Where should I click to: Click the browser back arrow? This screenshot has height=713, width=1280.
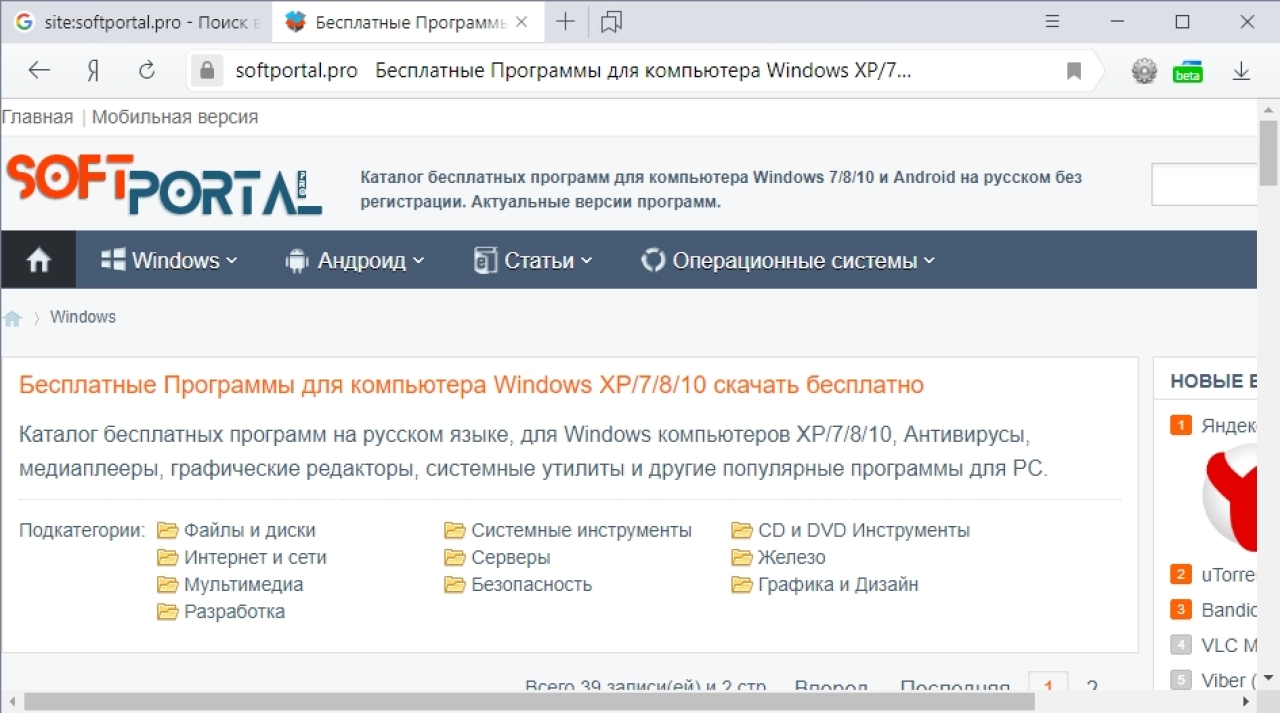(x=39, y=71)
